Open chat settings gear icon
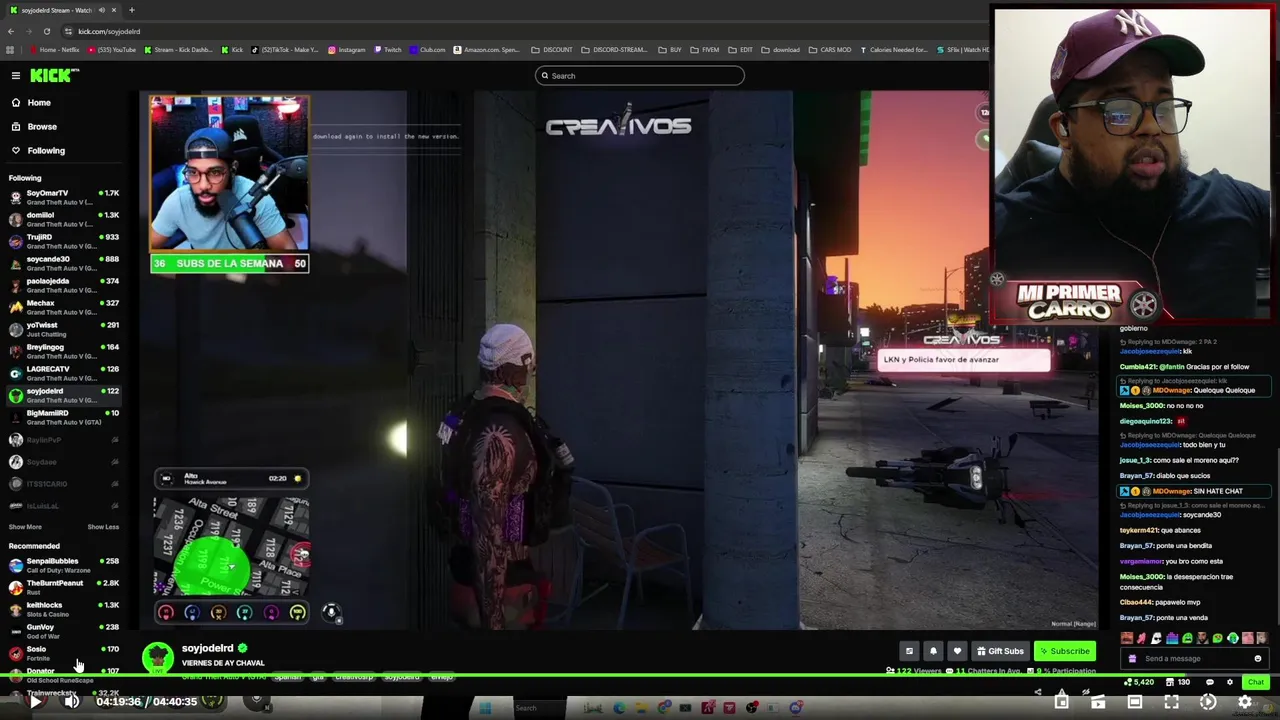 click(x=1229, y=682)
